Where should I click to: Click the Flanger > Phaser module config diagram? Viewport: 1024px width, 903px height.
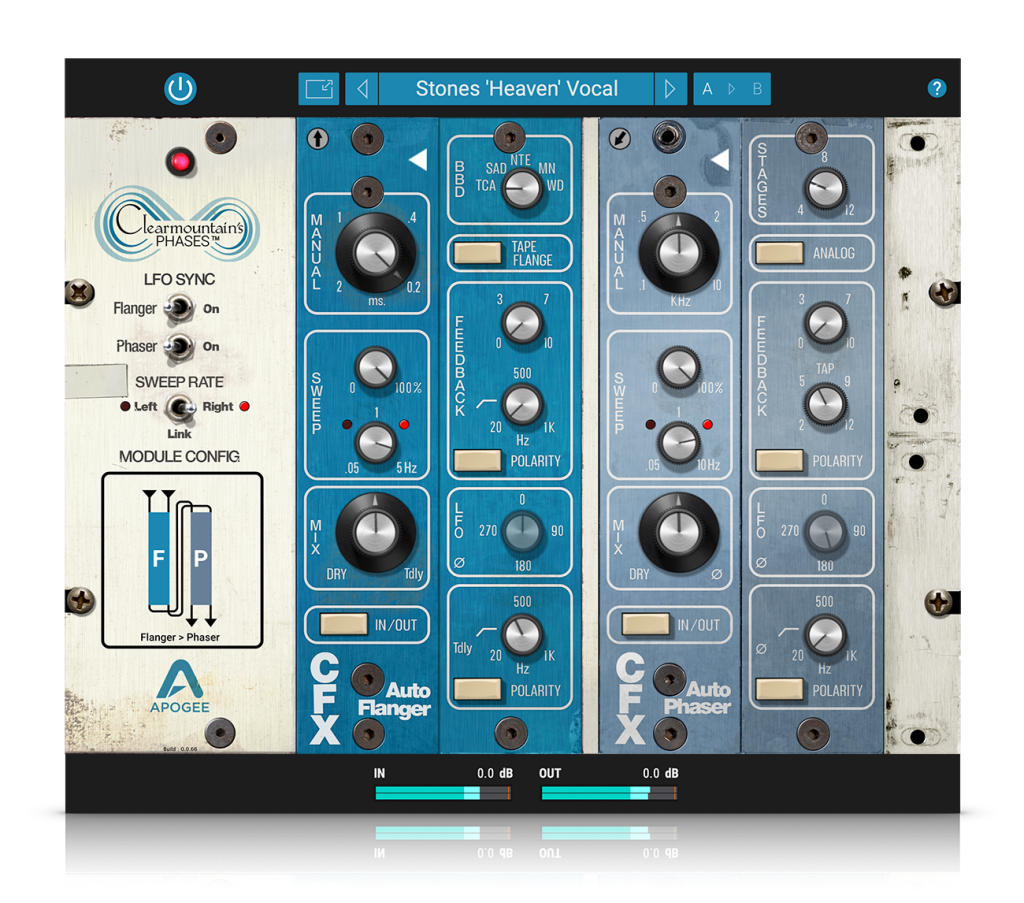click(x=181, y=560)
